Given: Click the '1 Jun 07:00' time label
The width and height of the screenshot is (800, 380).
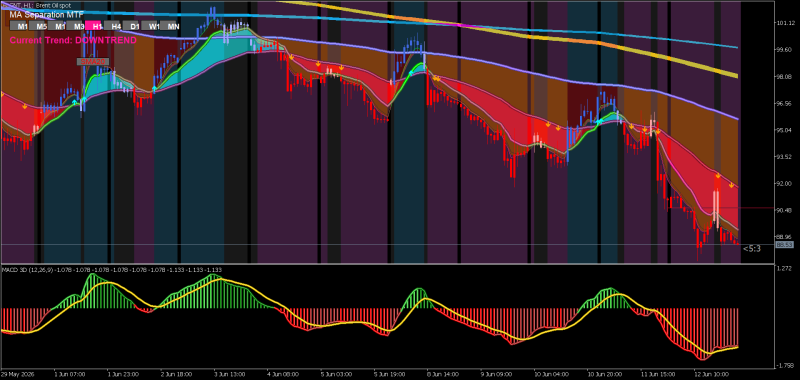Looking at the screenshot, I should point(69,374).
